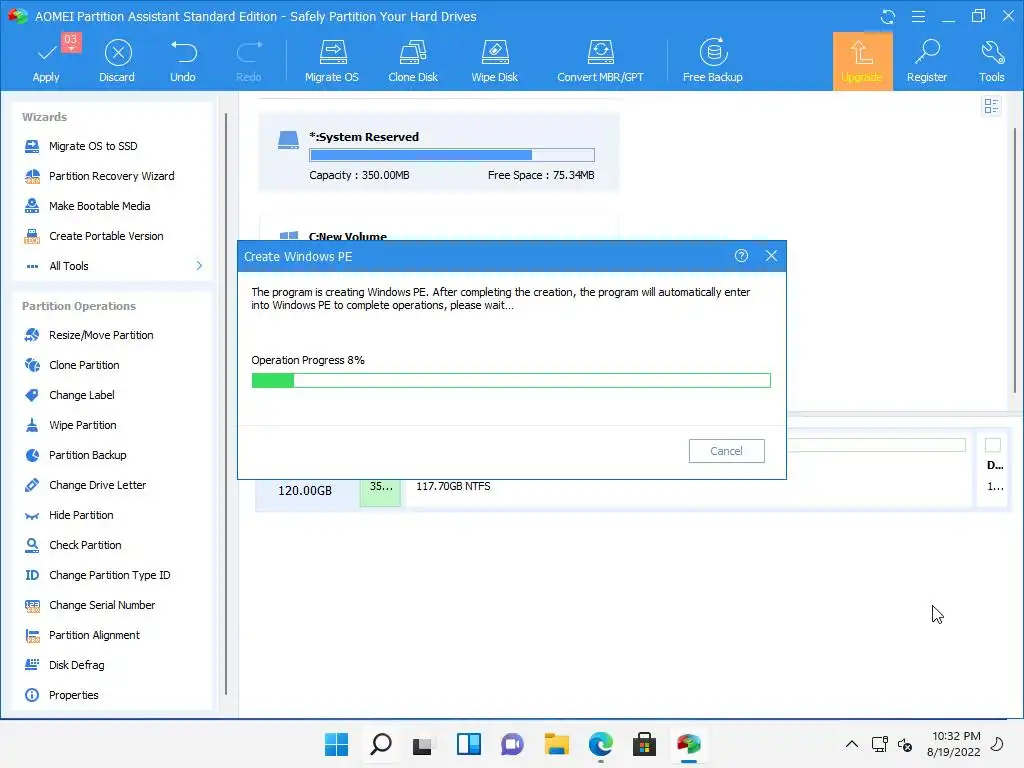Select the System Reserved partition card

tap(439, 152)
